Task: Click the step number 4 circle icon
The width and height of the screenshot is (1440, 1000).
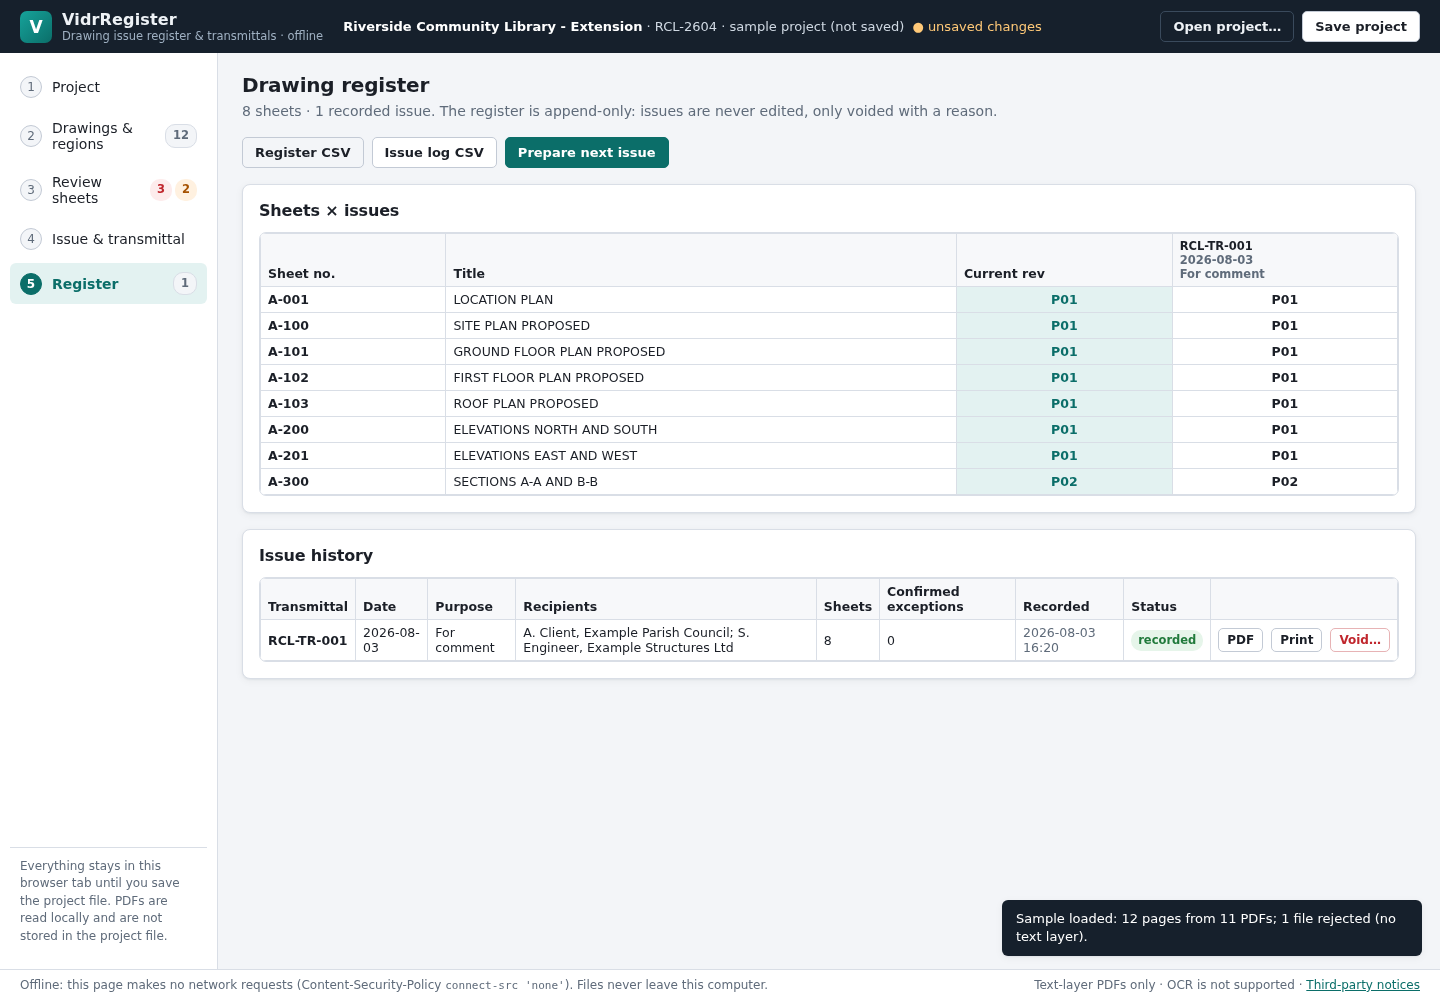Action: 31,239
